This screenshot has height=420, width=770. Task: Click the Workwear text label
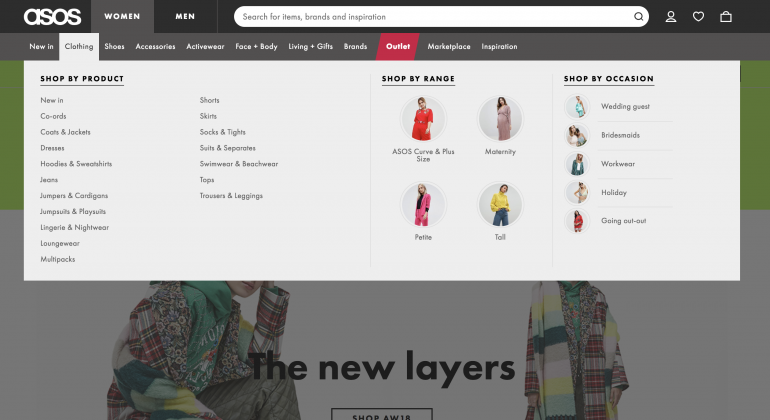coord(618,164)
